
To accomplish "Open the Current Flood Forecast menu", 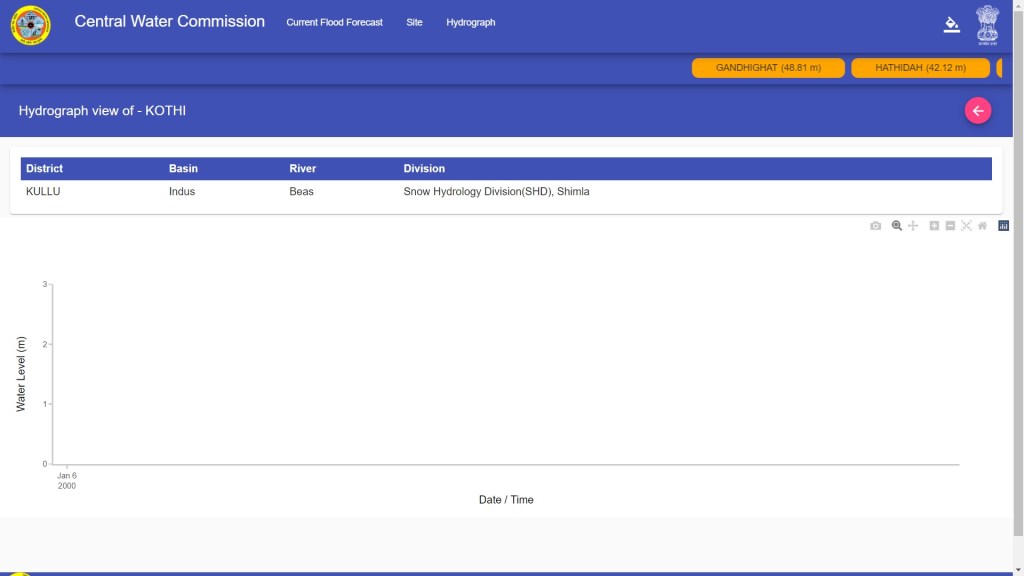I will [x=334, y=22].
